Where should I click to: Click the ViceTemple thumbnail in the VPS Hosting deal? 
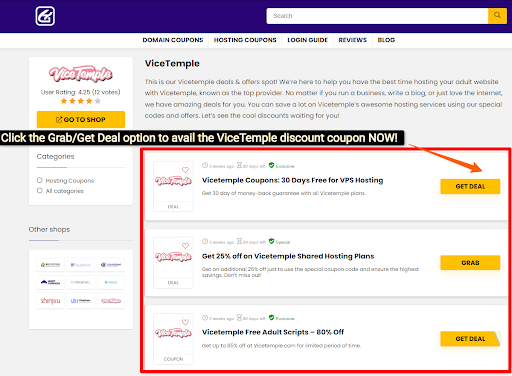click(173, 181)
